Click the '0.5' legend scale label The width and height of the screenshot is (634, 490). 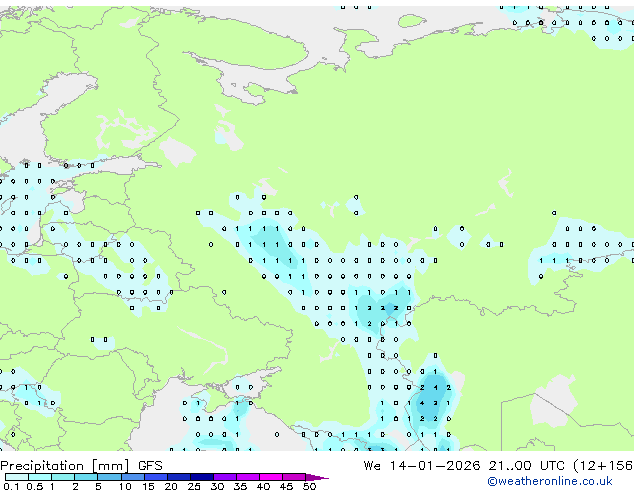tap(35, 486)
